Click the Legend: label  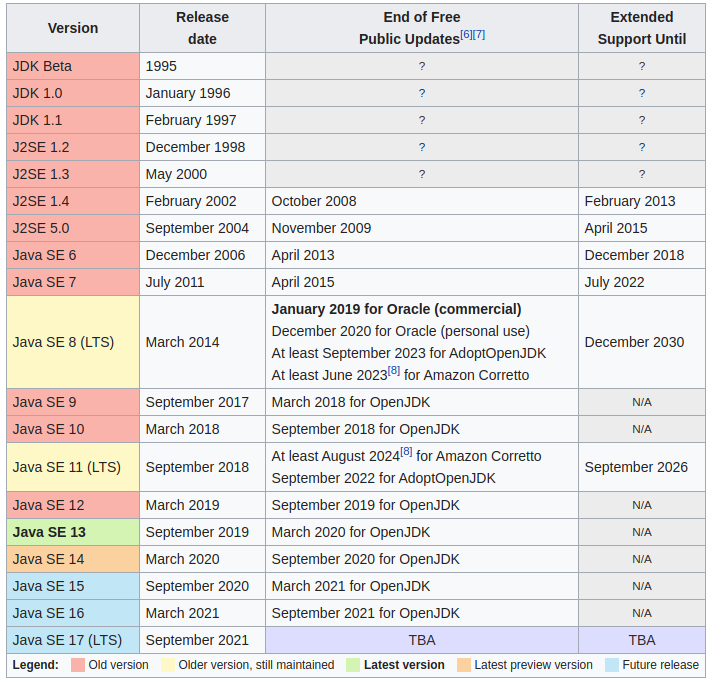click(35, 665)
